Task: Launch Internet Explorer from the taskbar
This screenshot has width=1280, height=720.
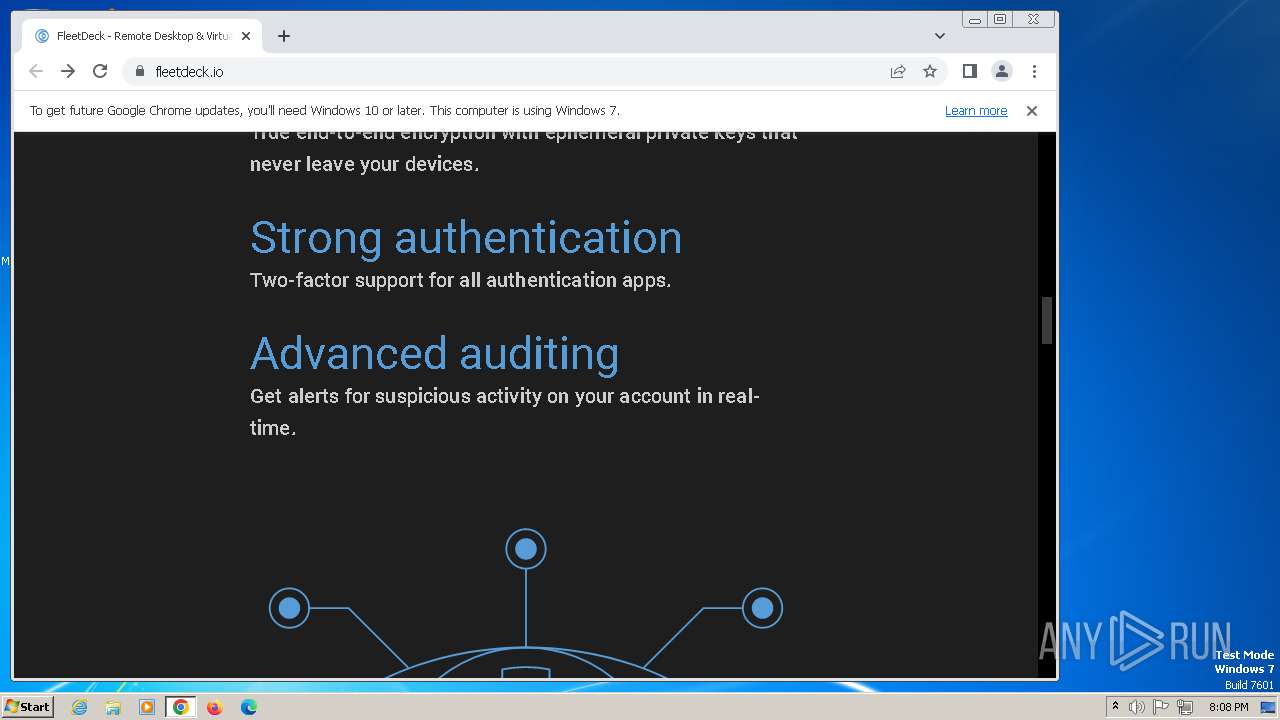Action: [x=79, y=707]
